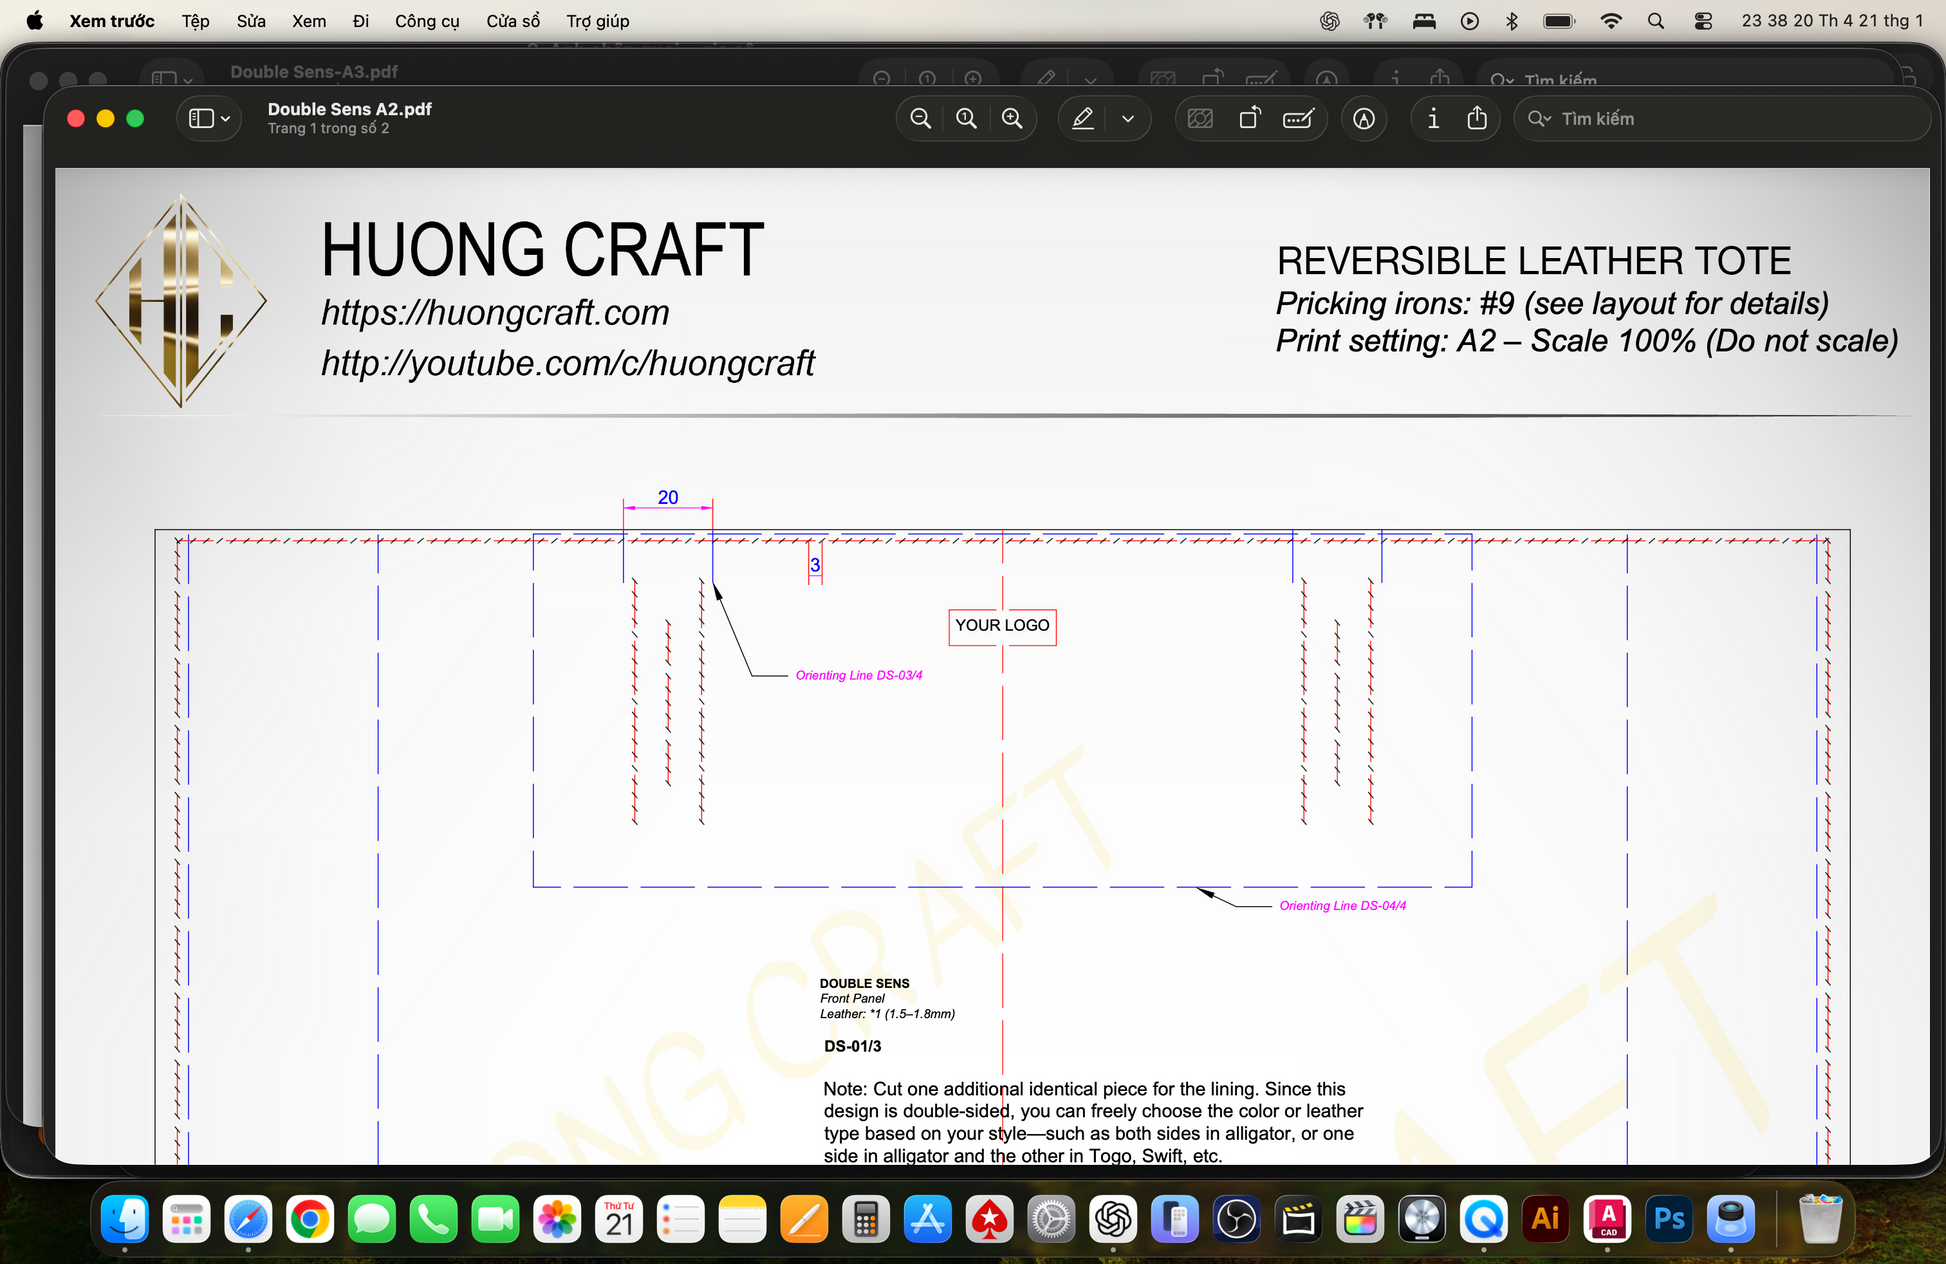Viewport: 1946px width, 1264px height.
Task: Open the Share menu
Action: [1477, 119]
